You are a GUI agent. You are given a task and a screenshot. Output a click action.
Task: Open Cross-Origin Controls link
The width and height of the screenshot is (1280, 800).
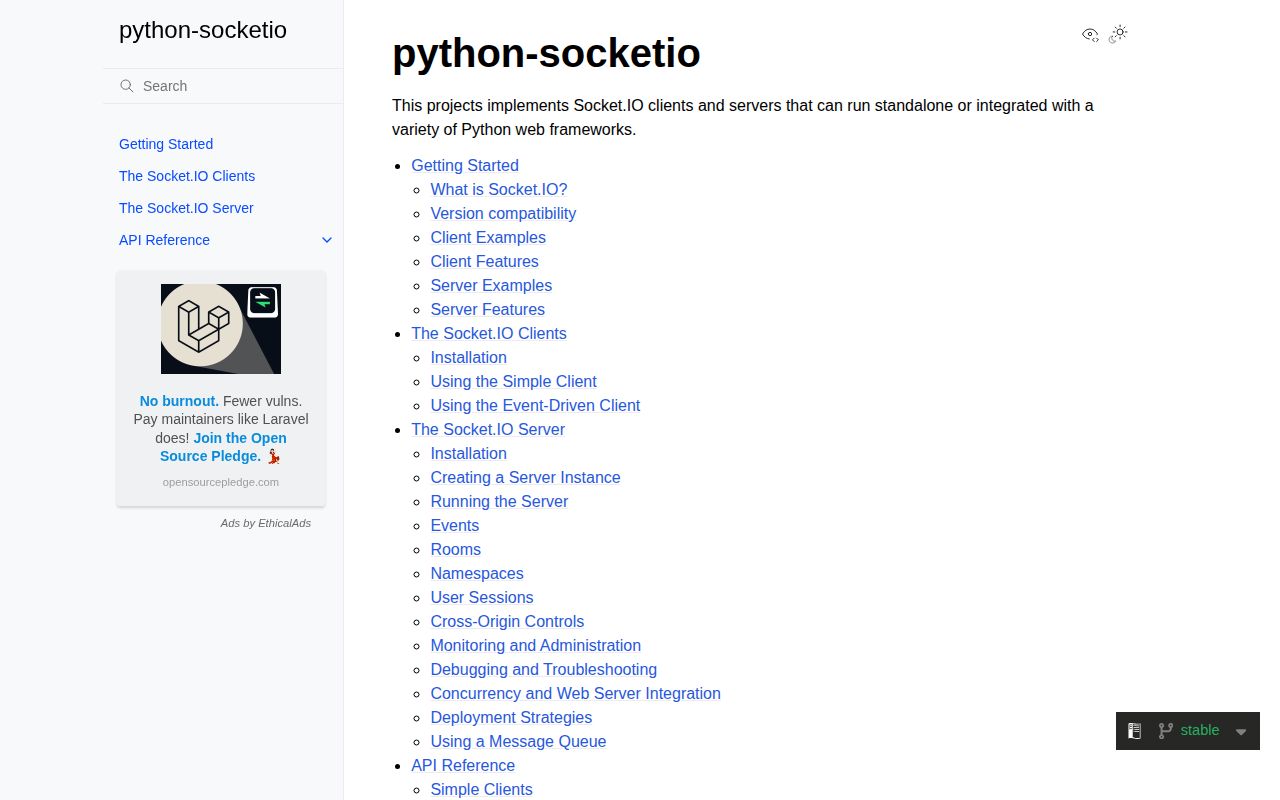point(507,622)
